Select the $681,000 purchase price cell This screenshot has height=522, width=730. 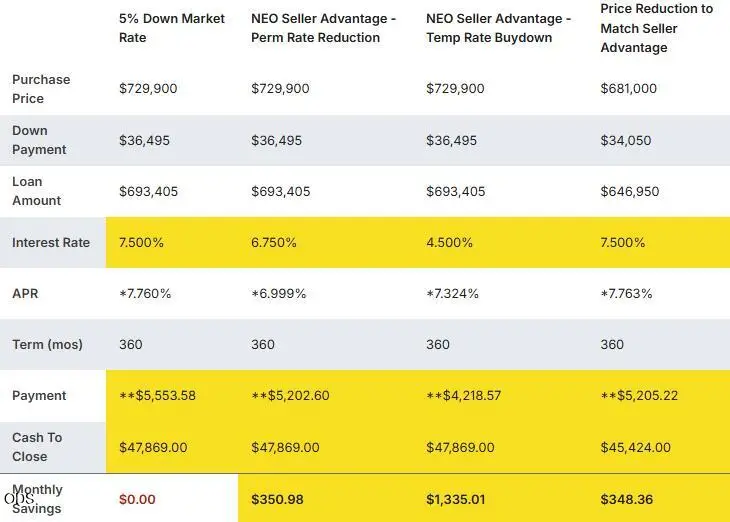click(x=629, y=88)
